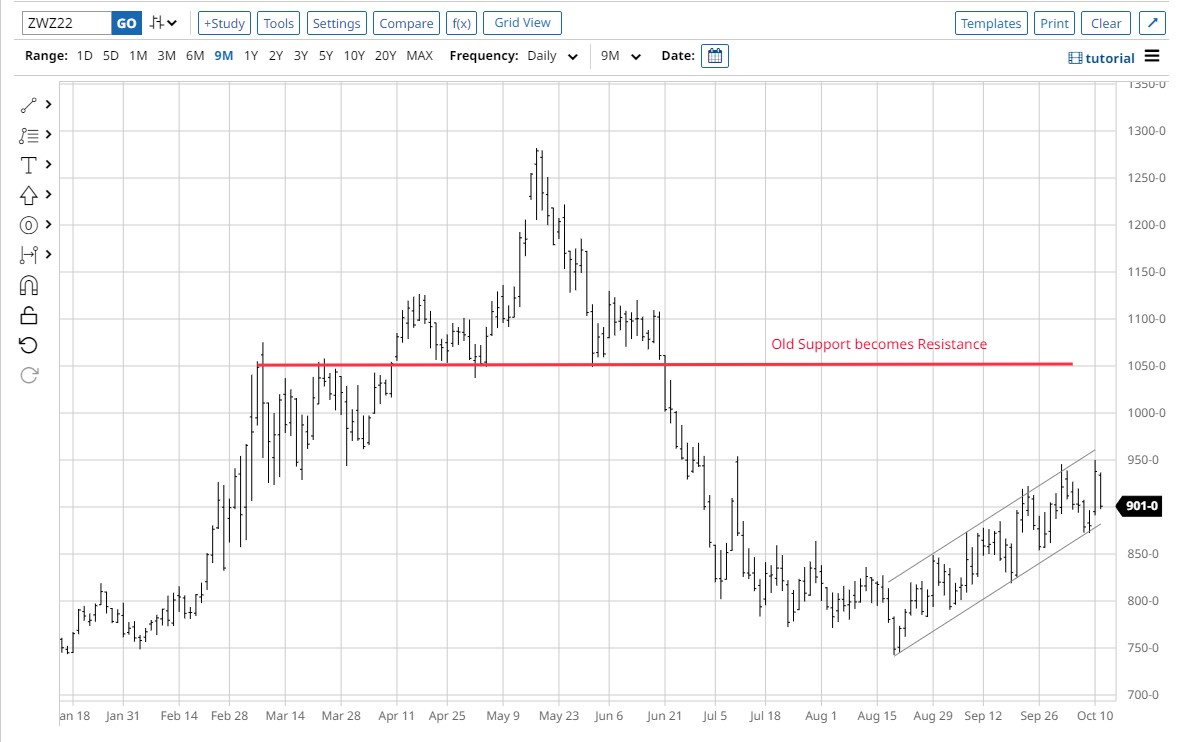
Task: Open the Compare option
Action: point(406,24)
